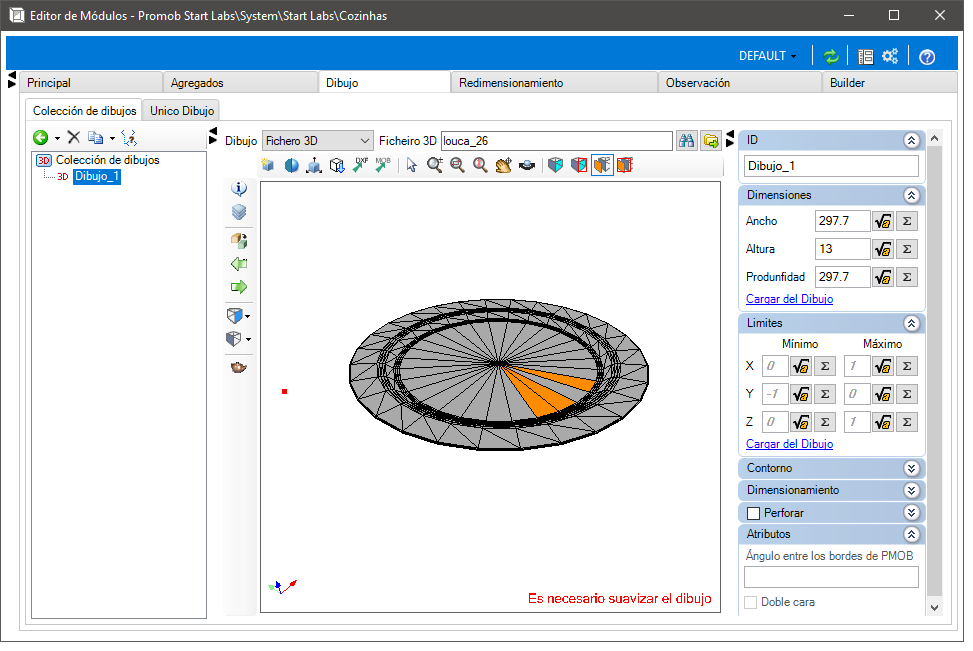Open the add drawing dropdown arrow
Screen dimensions: 973x651
pos(57,138)
